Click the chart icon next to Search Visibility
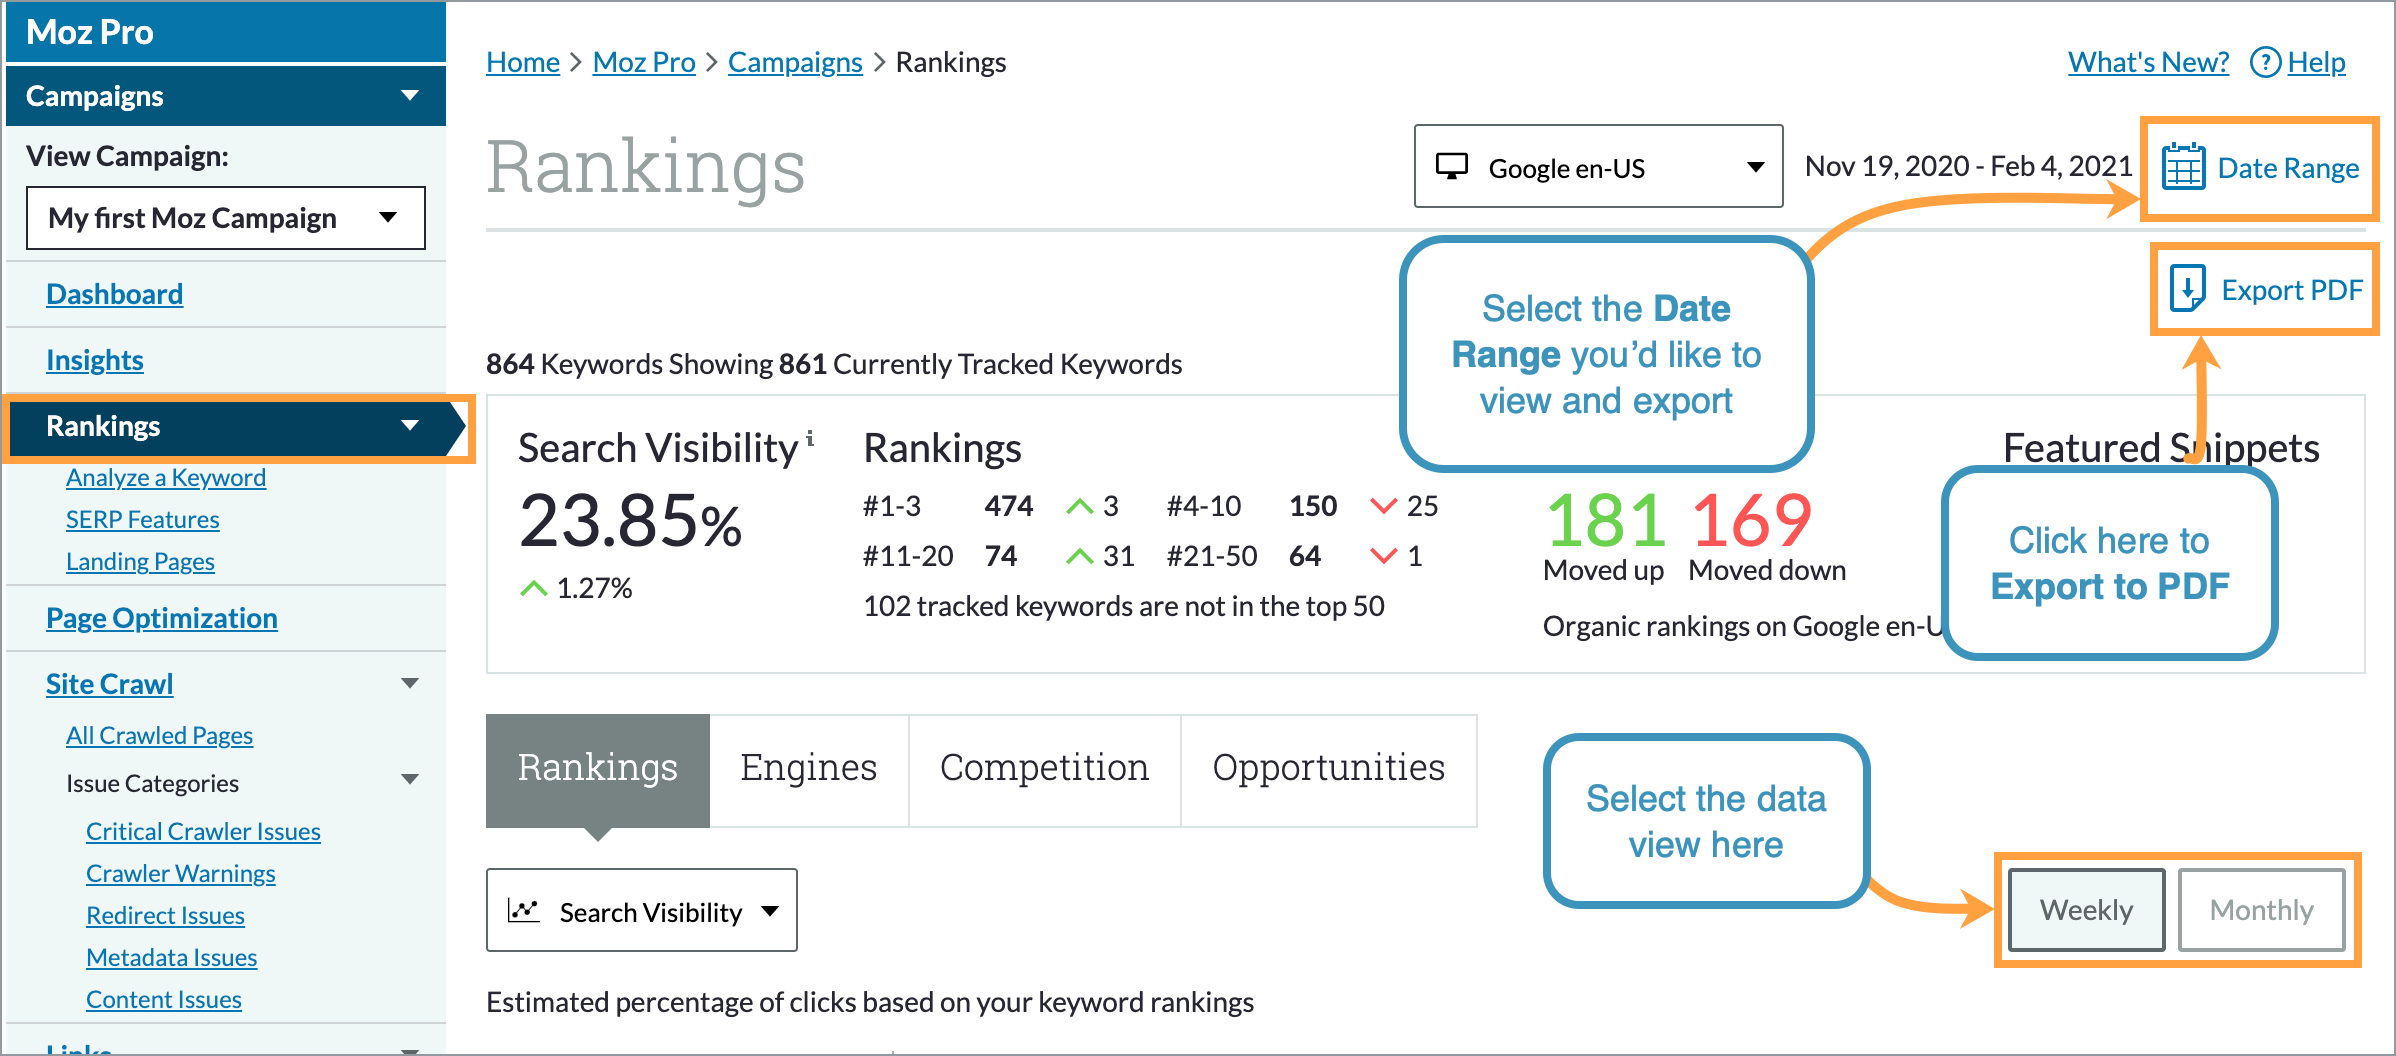The image size is (2396, 1056). [524, 910]
